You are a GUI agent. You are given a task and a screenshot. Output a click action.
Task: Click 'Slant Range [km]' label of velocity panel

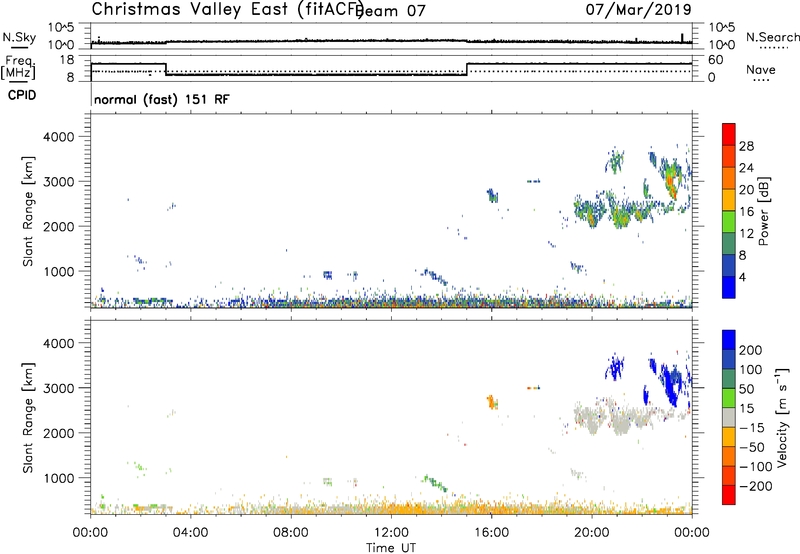tap(28, 418)
